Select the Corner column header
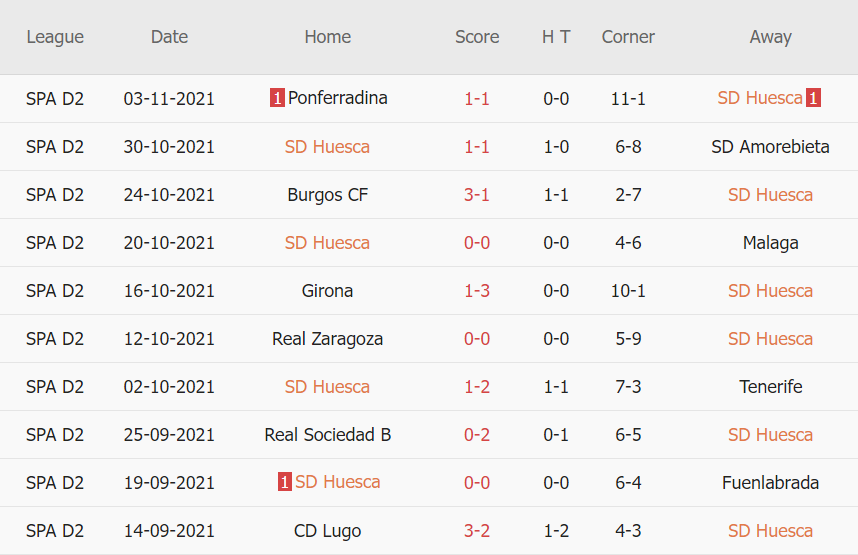This screenshot has height=555, width=858. 628,37
